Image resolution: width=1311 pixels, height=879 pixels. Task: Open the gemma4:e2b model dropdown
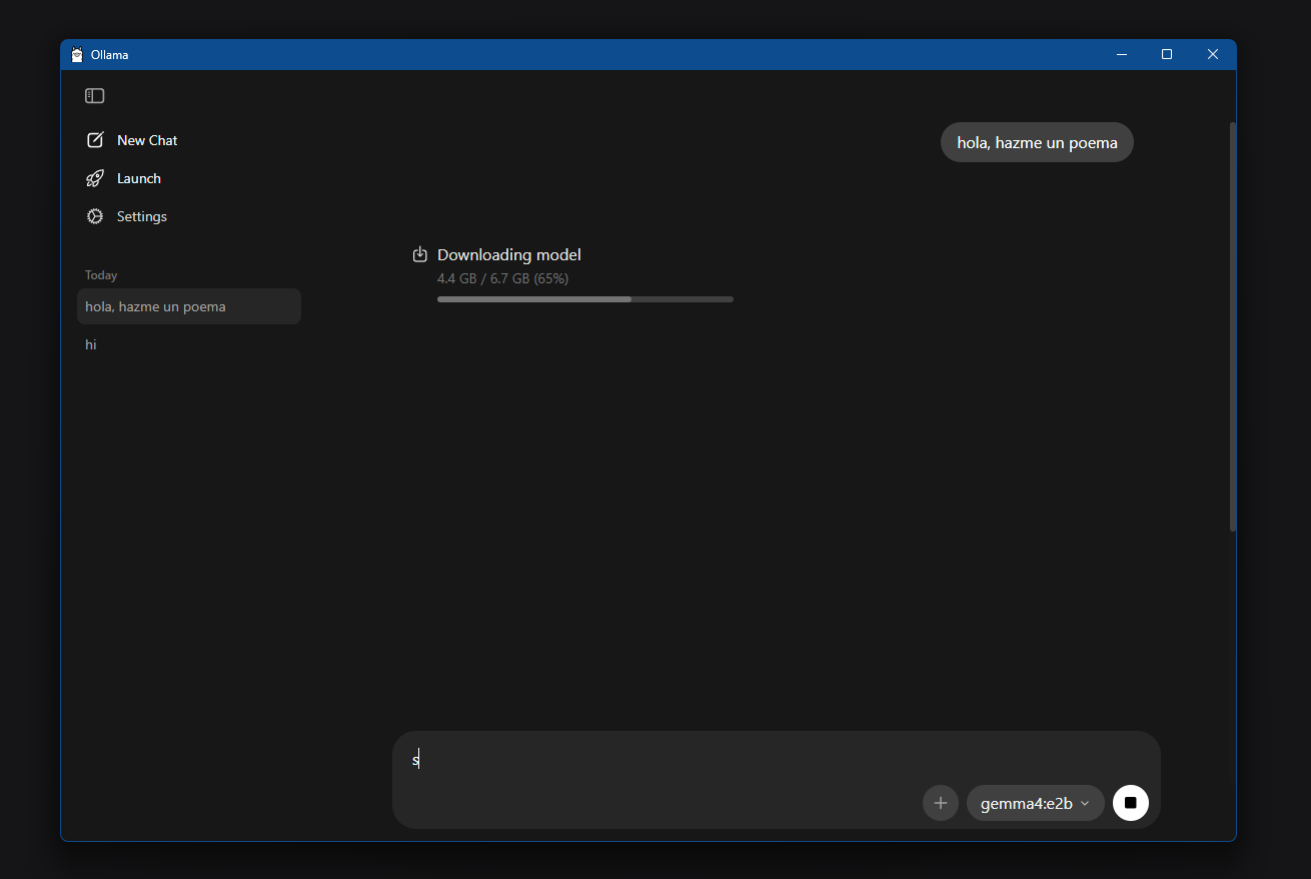(1028, 803)
